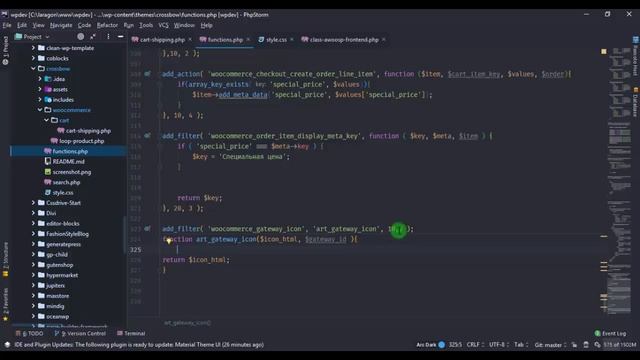640x360 pixels.
Task: Collapse the woocommerce folder
Action: point(40,110)
